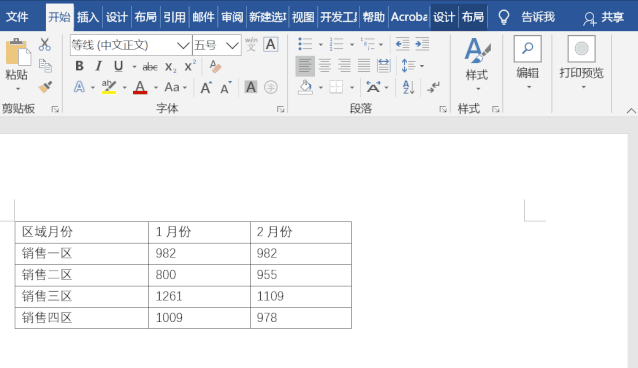Click the Format Painter brush icon
Screen dimensions: 638x368
[x=45, y=87]
